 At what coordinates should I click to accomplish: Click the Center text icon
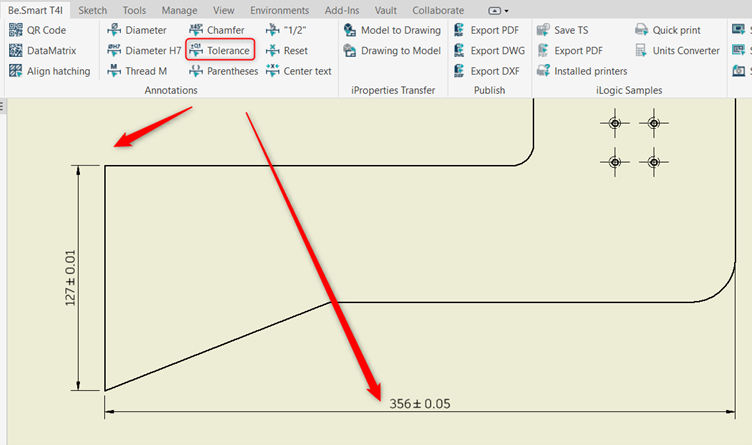click(x=272, y=71)
